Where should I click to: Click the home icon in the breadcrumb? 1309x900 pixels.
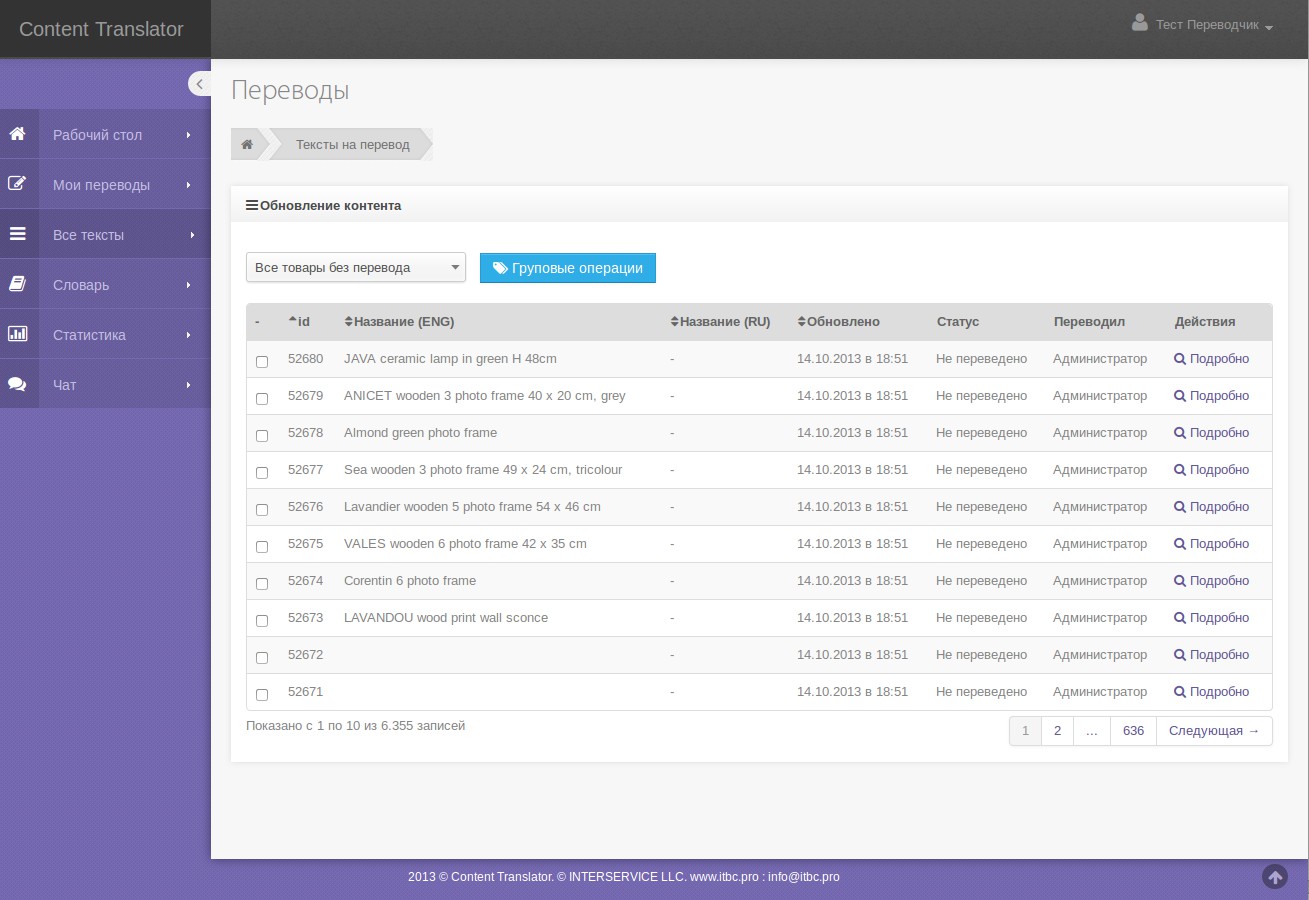(x=247, y=144)
